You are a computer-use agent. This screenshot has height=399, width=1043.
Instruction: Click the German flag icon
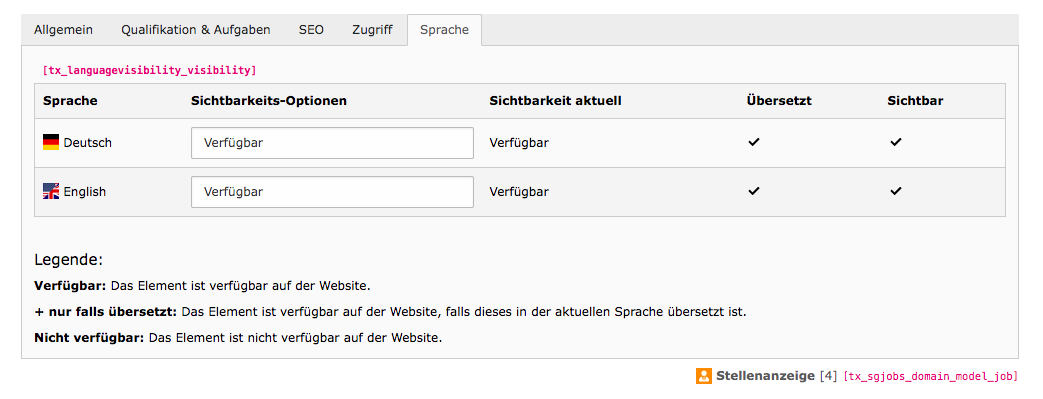coord(51,142)
